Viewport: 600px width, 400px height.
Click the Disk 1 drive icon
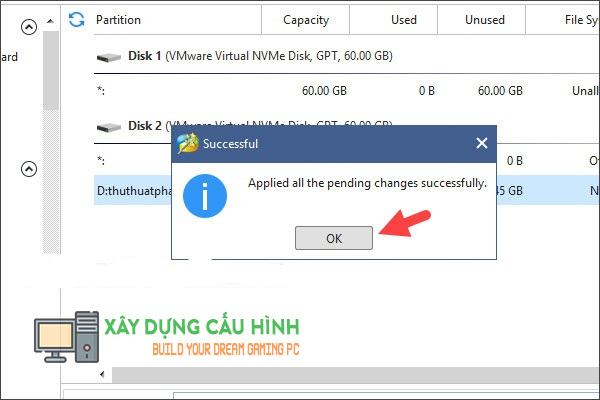(109, 57)
